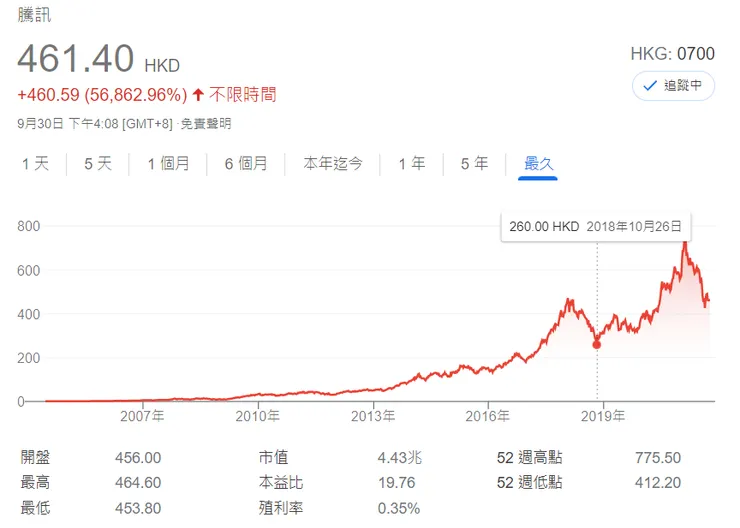The width and height of the screenshot is (740, 528).
Task: Click the checkmark icon in 追蹤中 button
Action: tap(650, 86)
